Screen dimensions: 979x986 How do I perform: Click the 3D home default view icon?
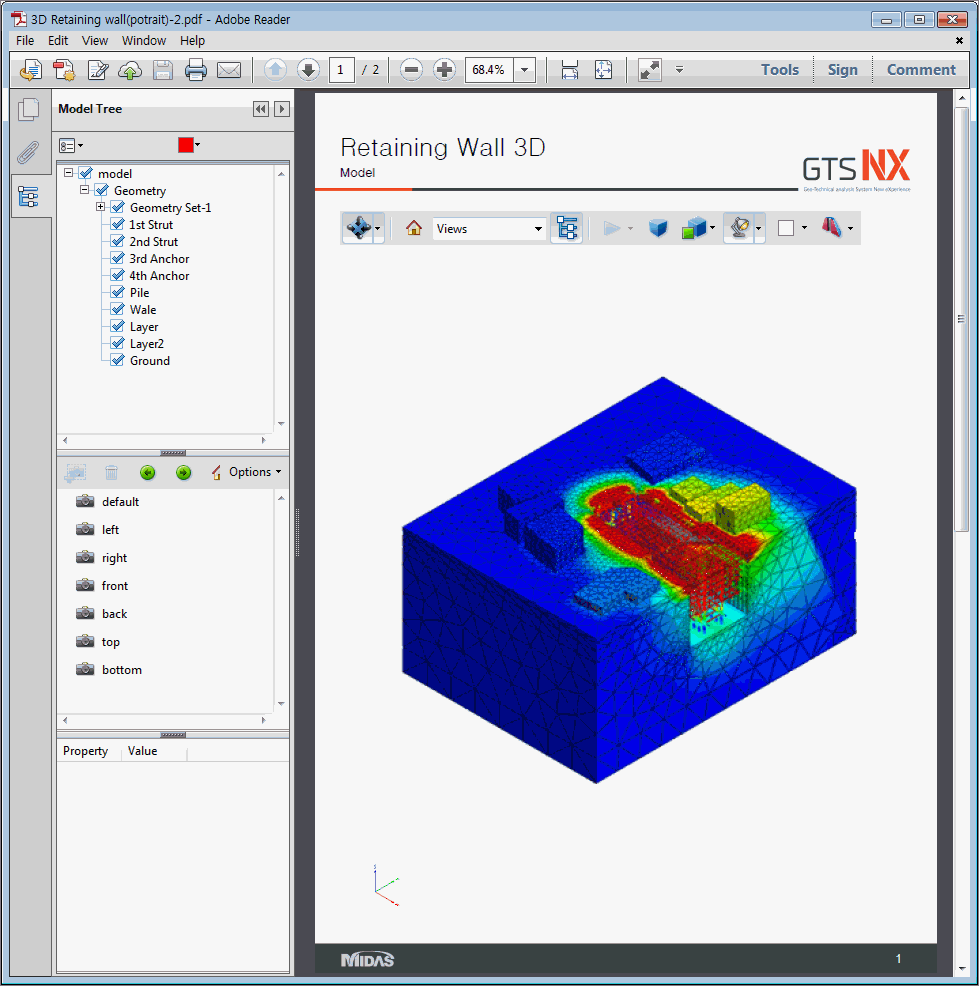(x=414, y=228)
